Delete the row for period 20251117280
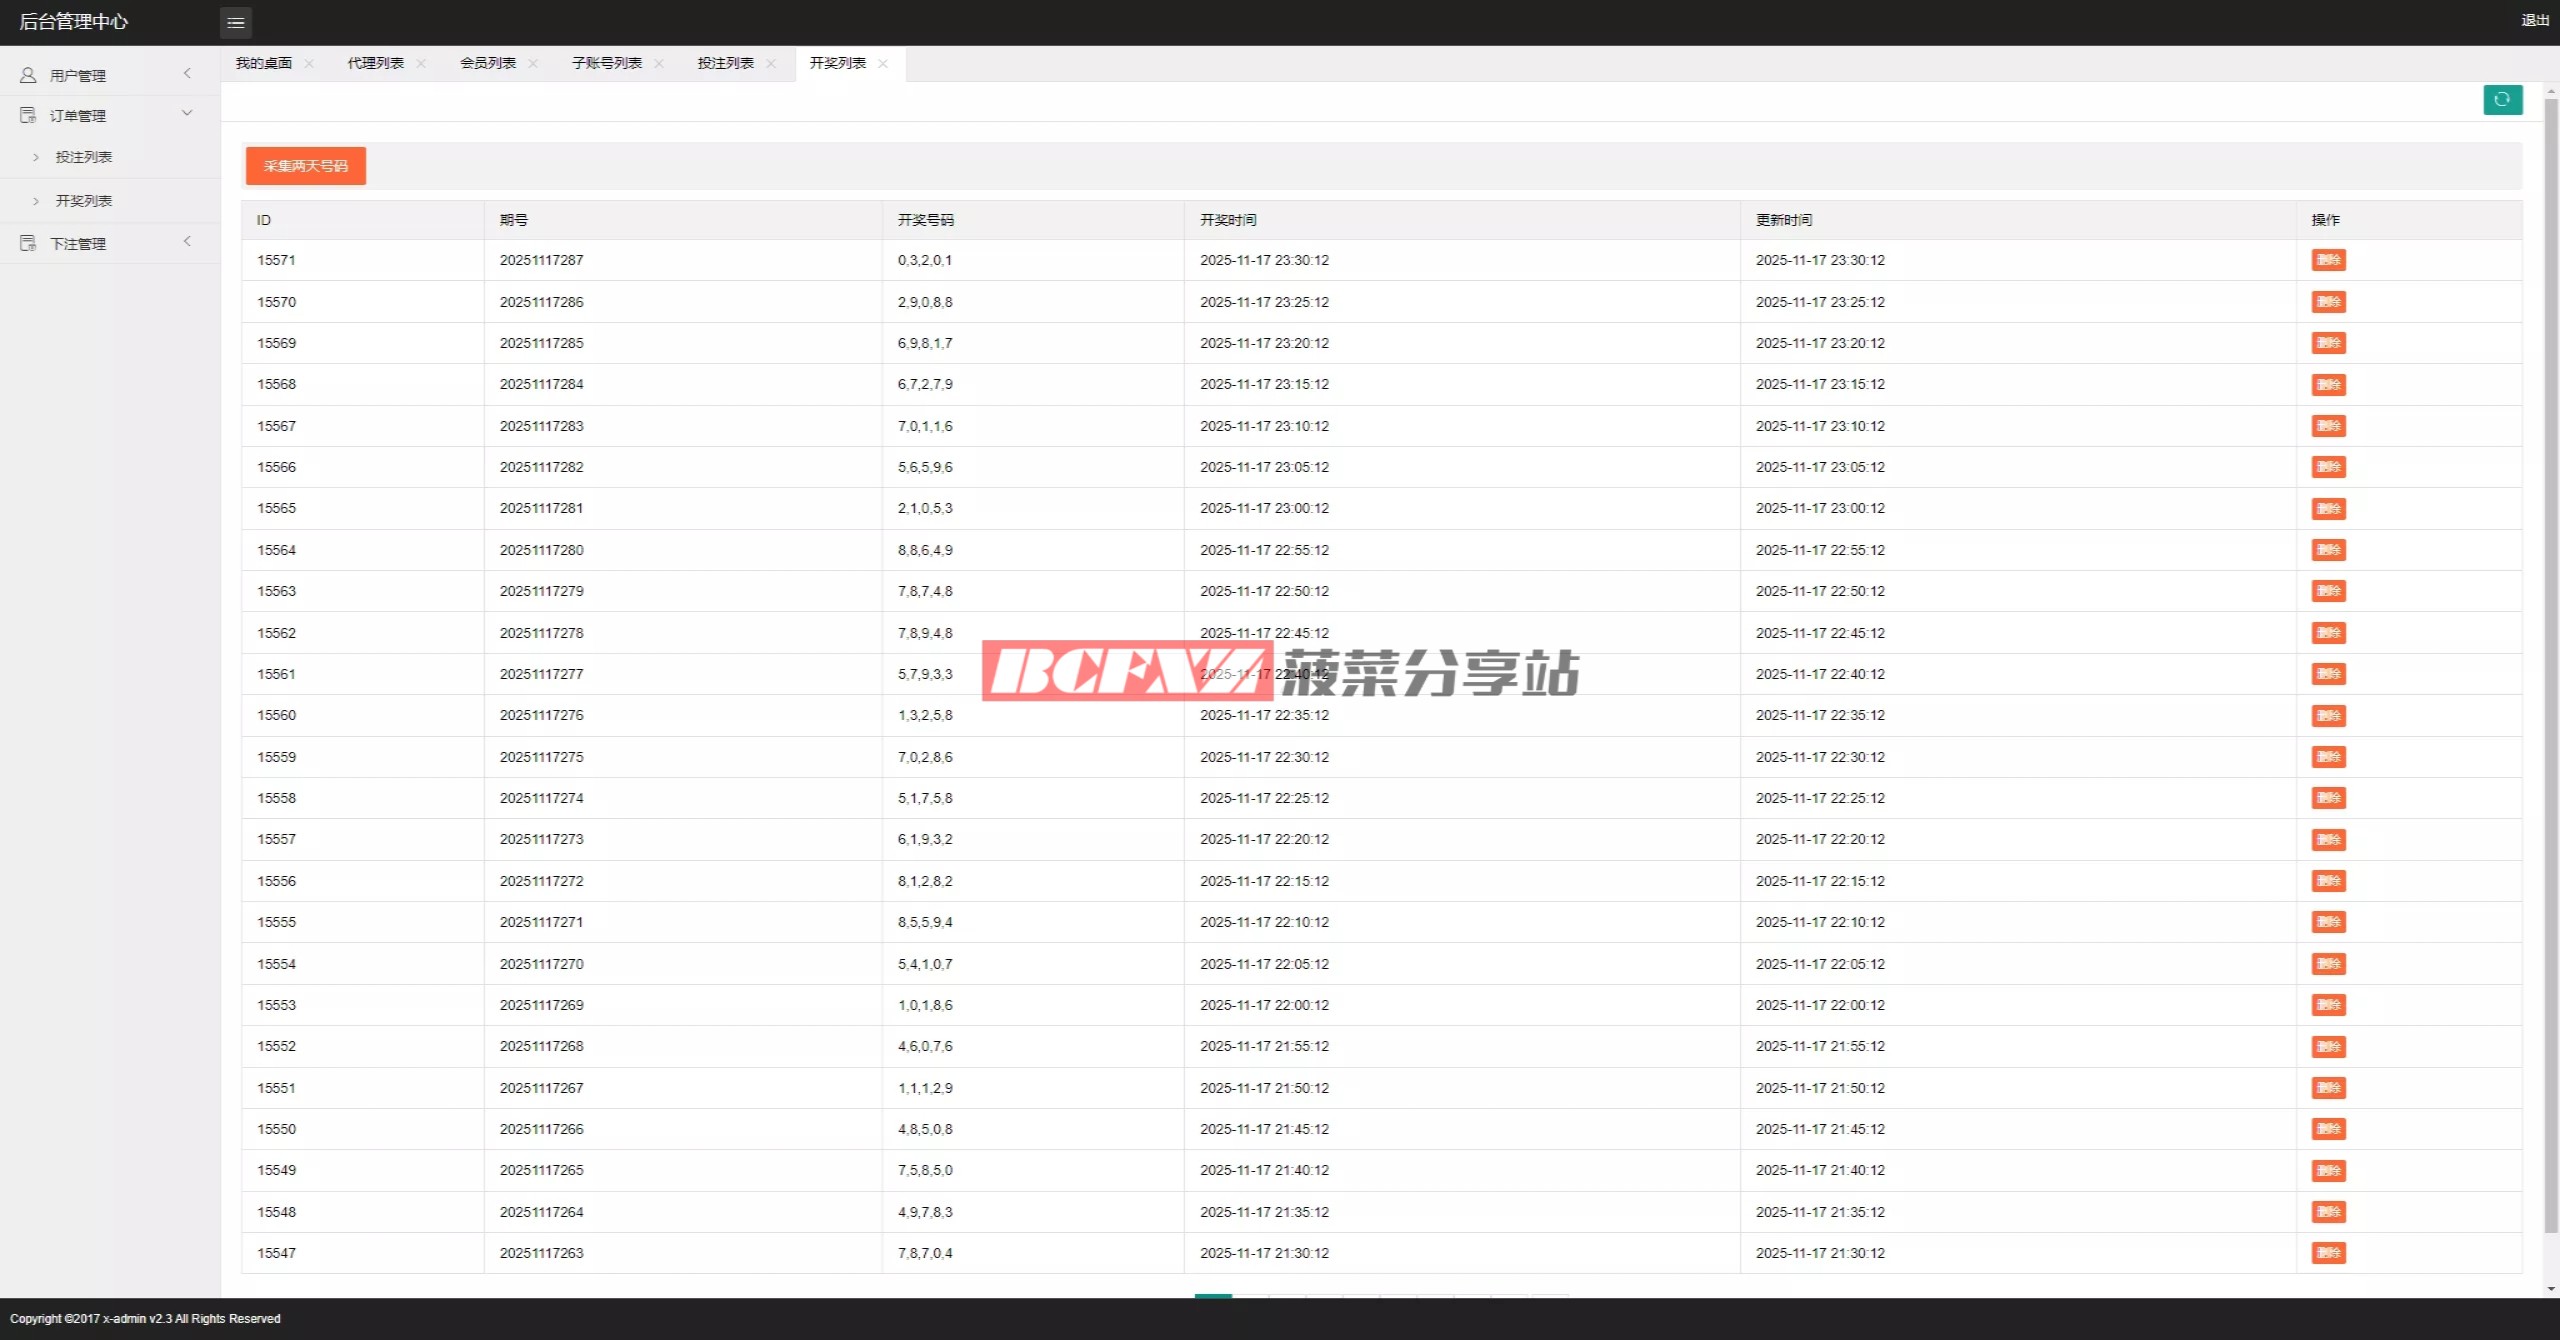Screen dimensions: 2560x1340 coord(2328,550)
